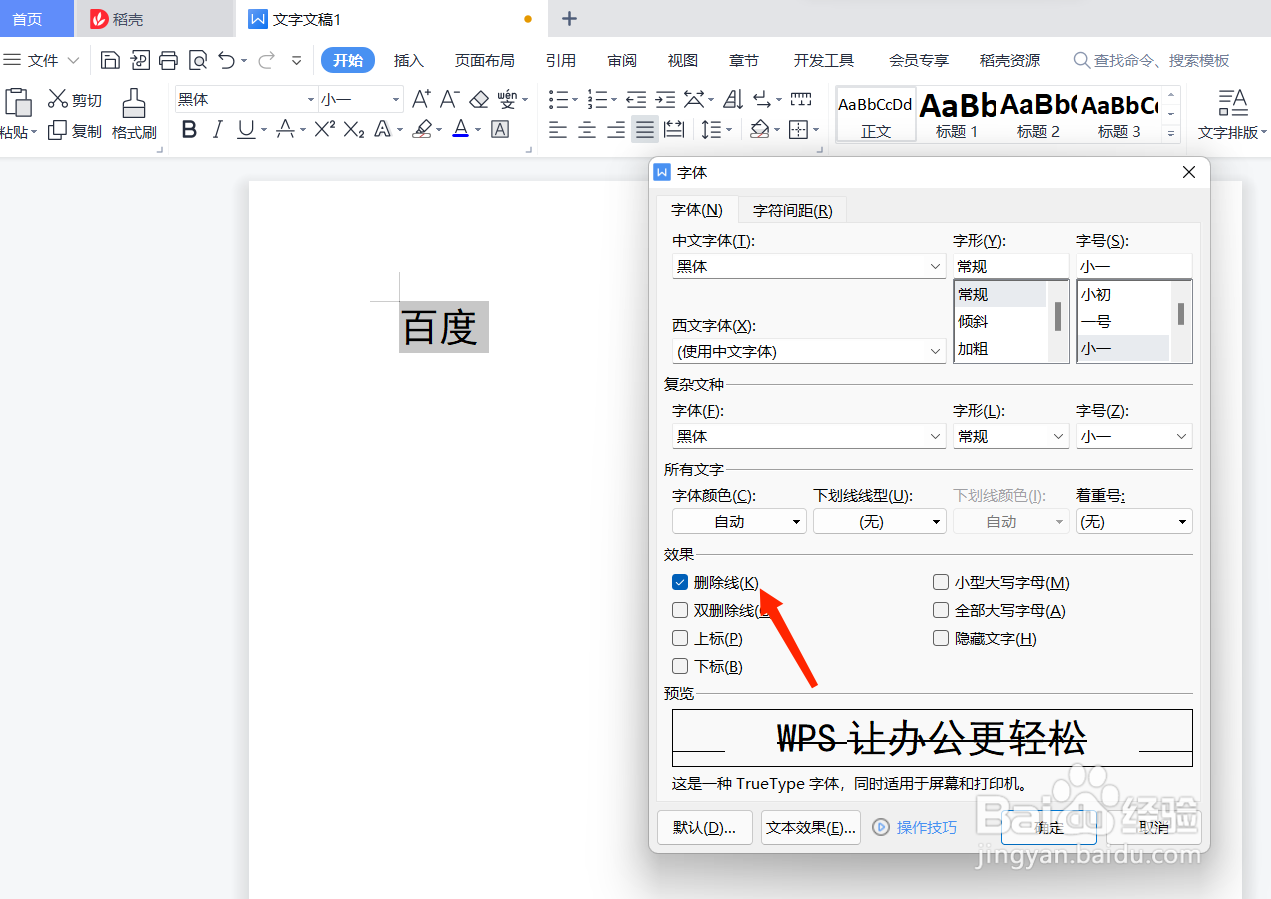
Task: Open the 字体颜色 auto color picker
Action: (739, 521)
